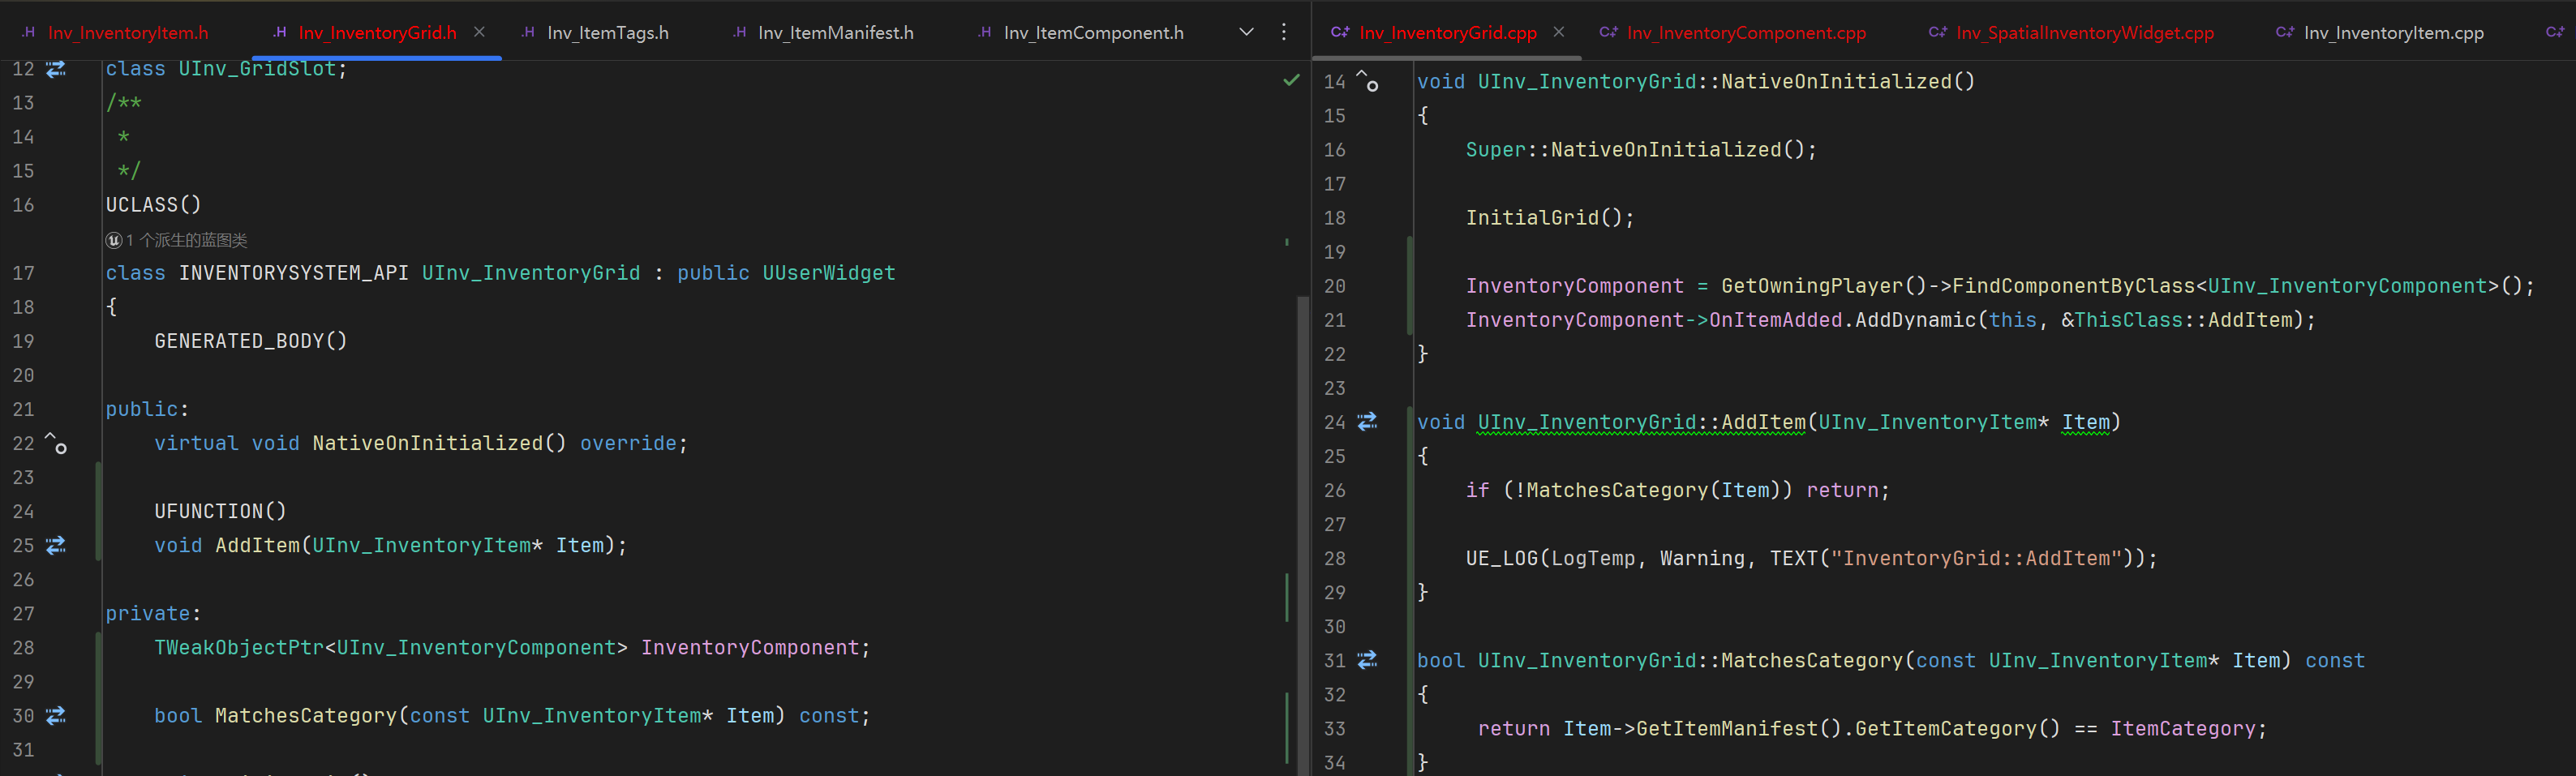Screen dimensions: 2576x776
Task: Click the "InventoryGrid::AddItem" string literal
Action: coord(1976,558)
